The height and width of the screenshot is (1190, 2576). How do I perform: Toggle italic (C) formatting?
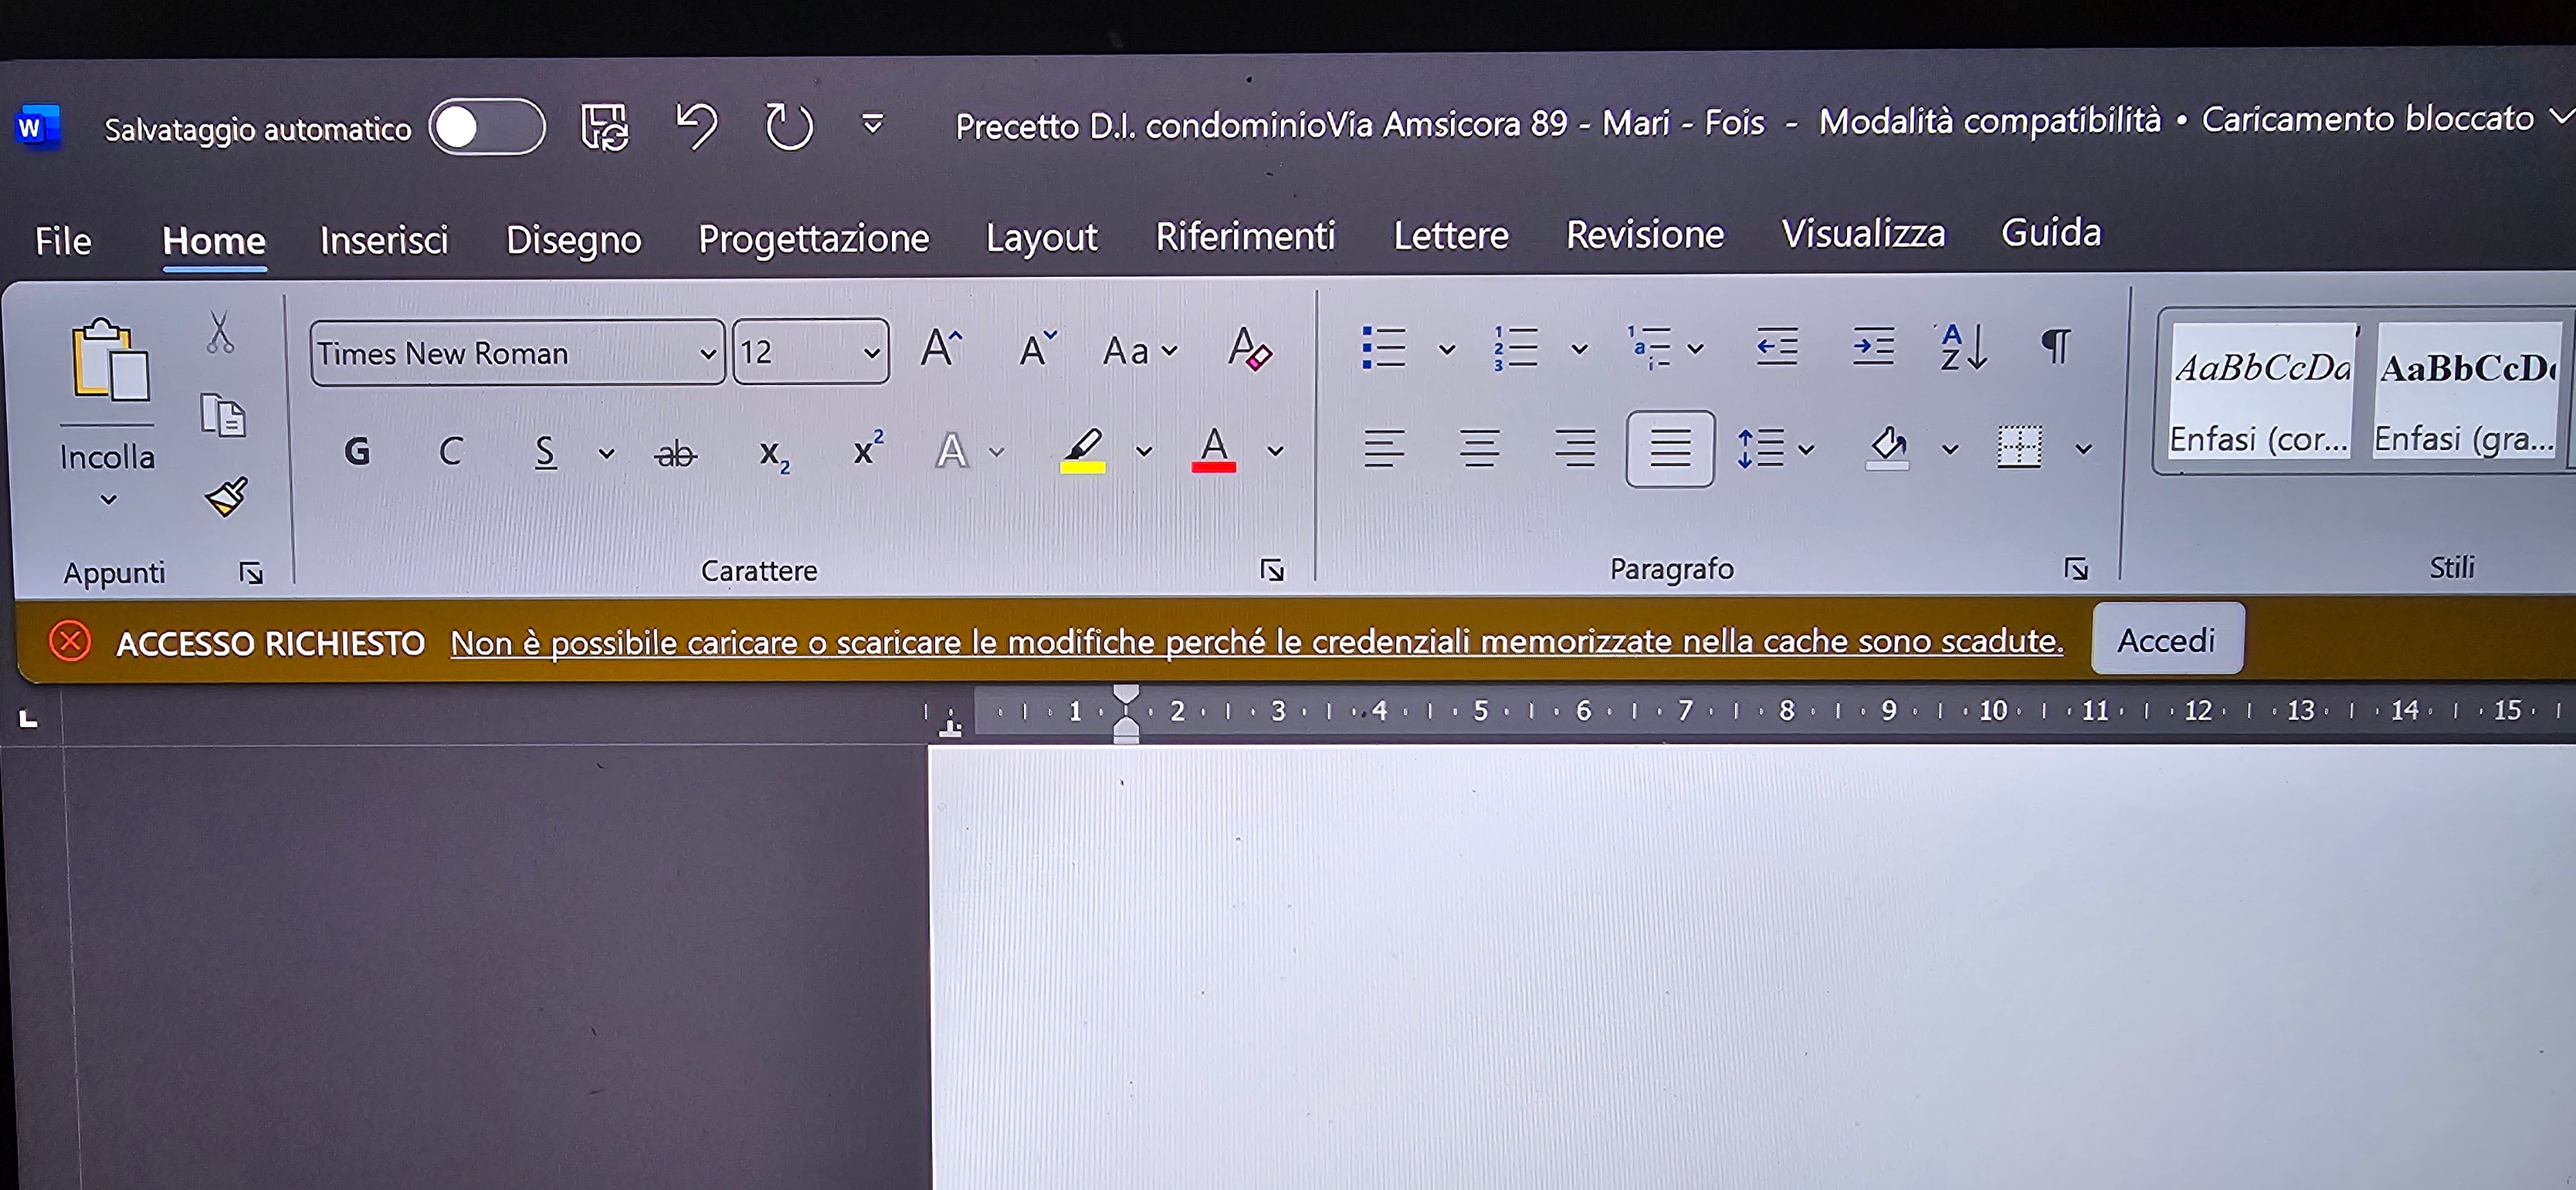[x=450, y=452]
